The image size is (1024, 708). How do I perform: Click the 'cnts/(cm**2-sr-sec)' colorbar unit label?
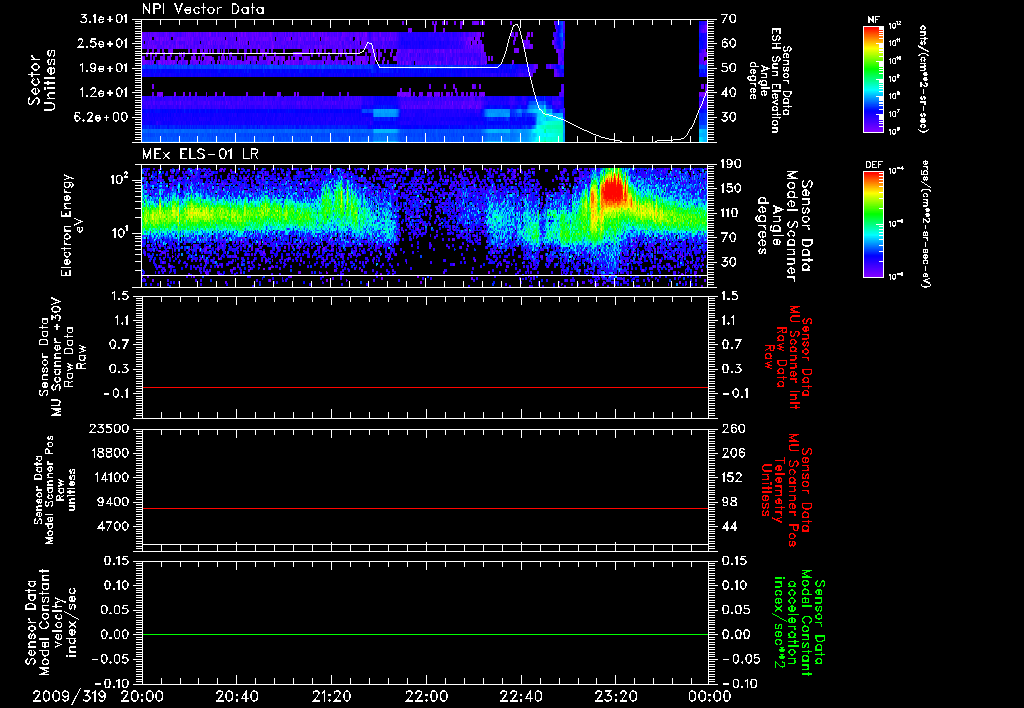pyautogui.click(x=923, y=79)
